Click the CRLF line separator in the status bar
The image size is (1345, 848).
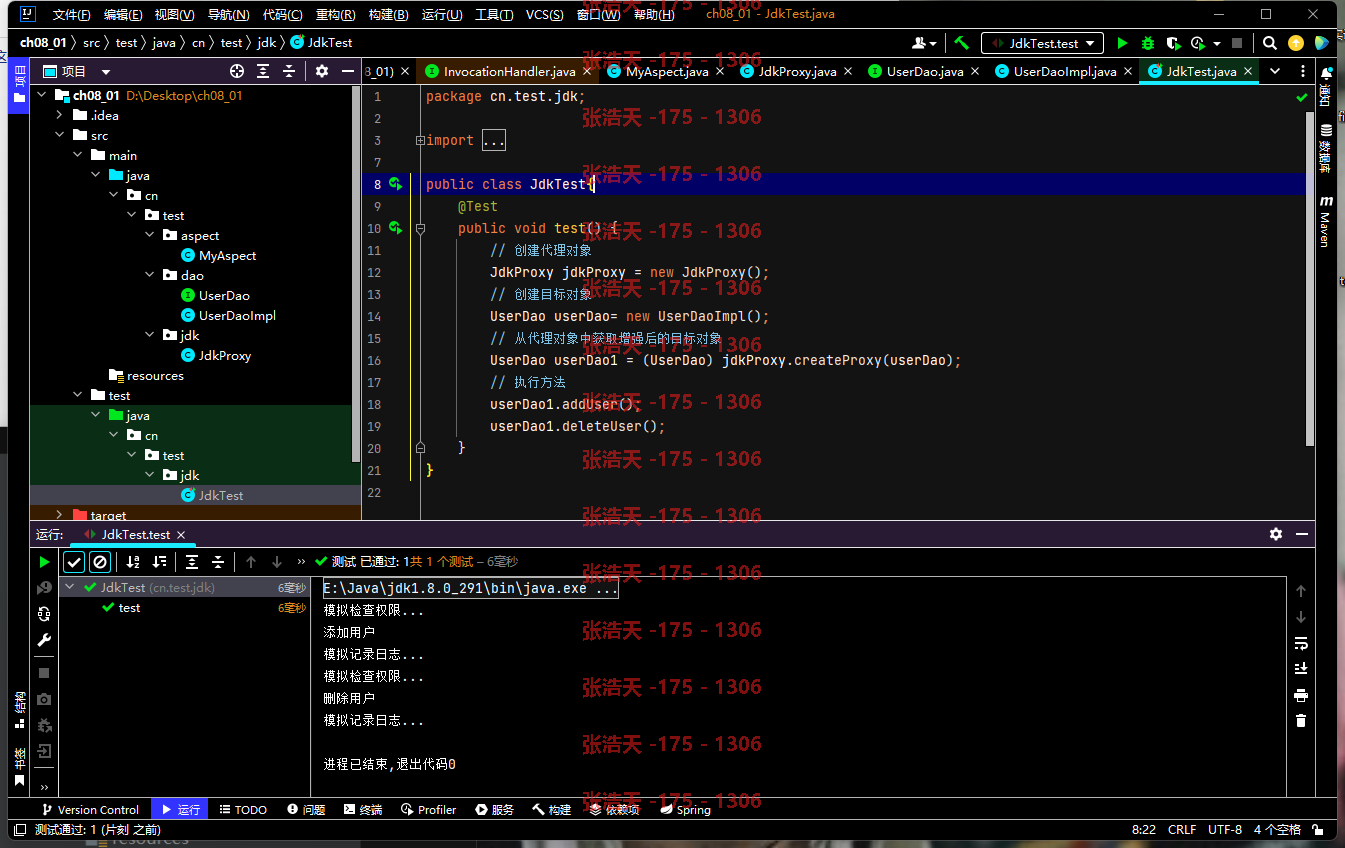pos(1182,829)
